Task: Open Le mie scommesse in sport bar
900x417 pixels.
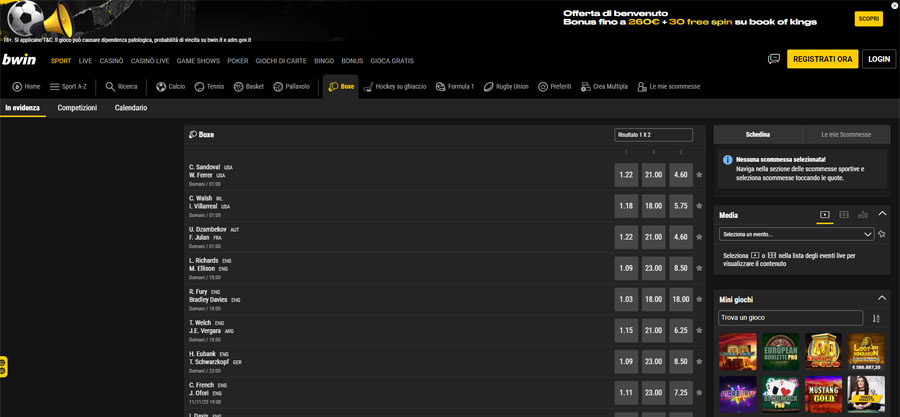Action: tap(669, 87)
